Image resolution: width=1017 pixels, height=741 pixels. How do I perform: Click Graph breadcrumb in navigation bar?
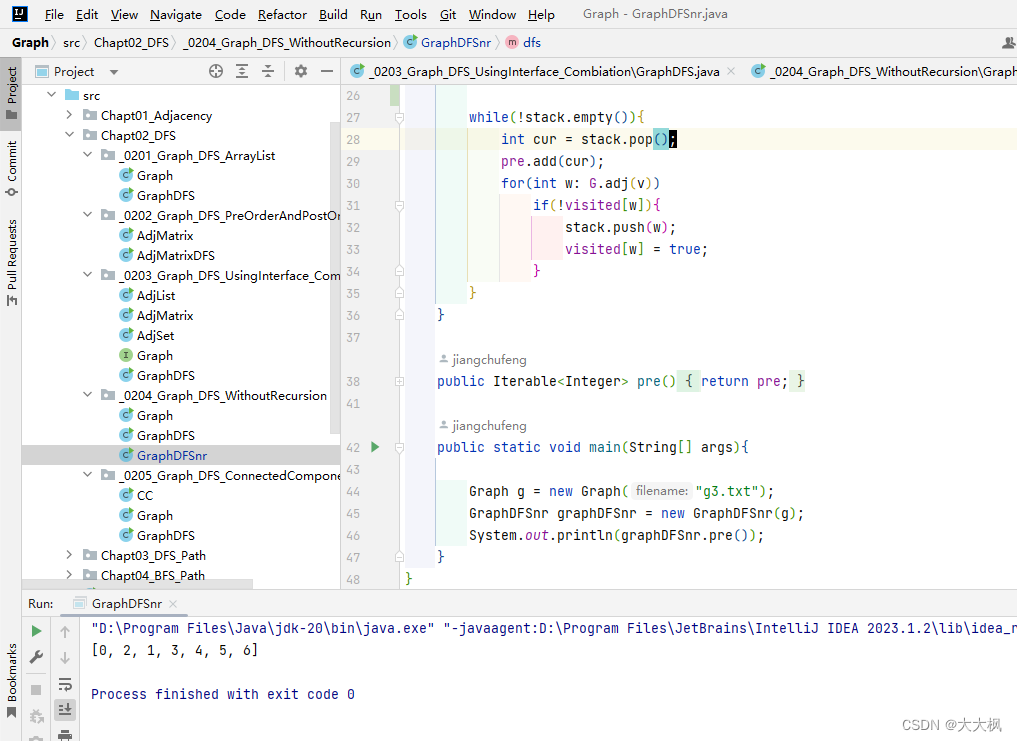[30, 43]
